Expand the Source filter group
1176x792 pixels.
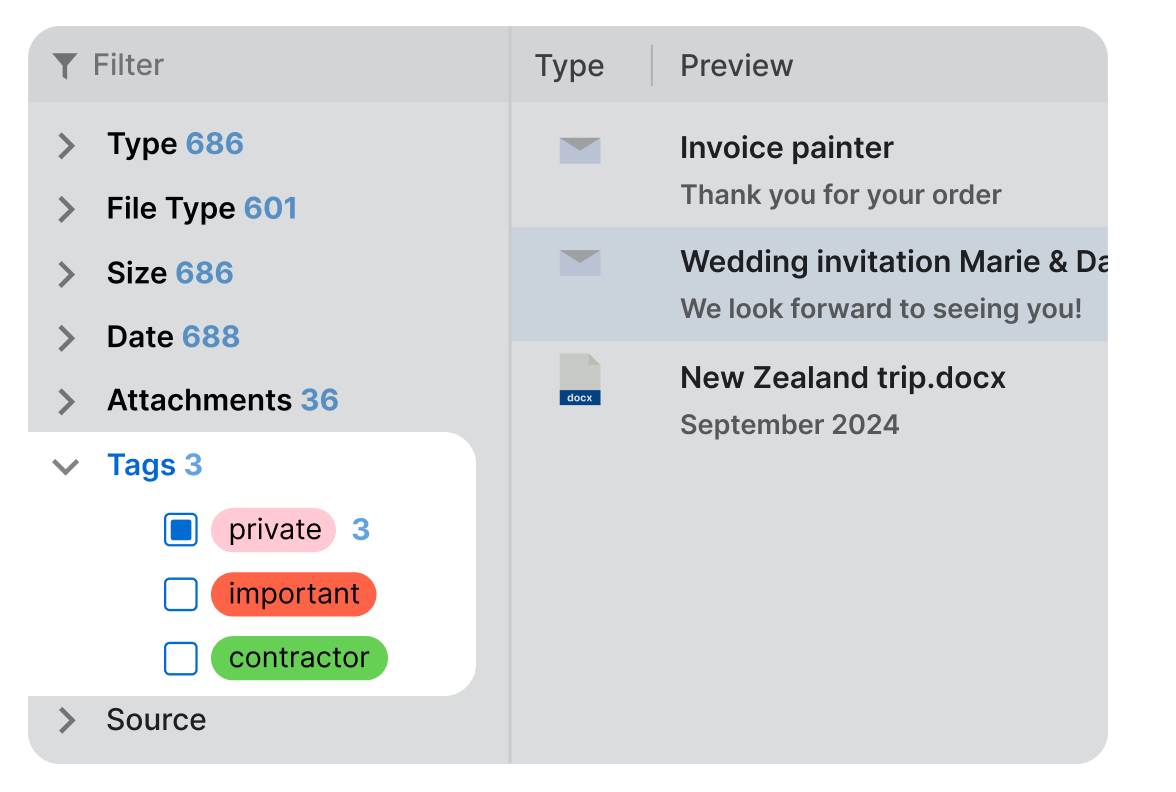(x=67, y=720)
